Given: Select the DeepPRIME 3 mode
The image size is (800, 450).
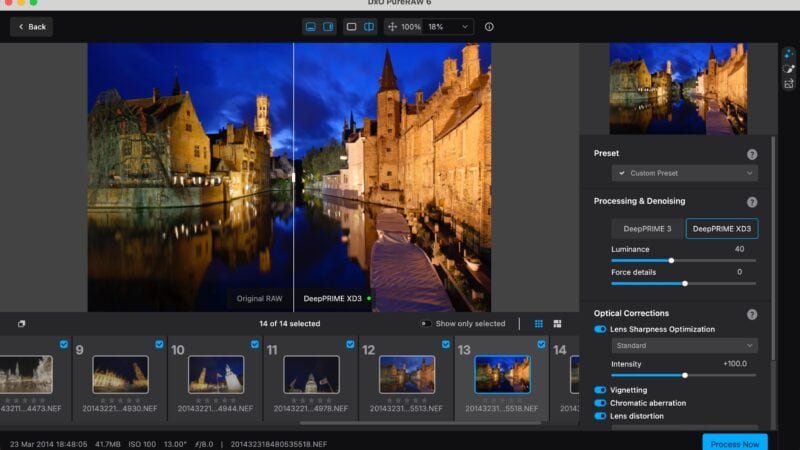Looking at the screenshot, I should tap(647, 229).
